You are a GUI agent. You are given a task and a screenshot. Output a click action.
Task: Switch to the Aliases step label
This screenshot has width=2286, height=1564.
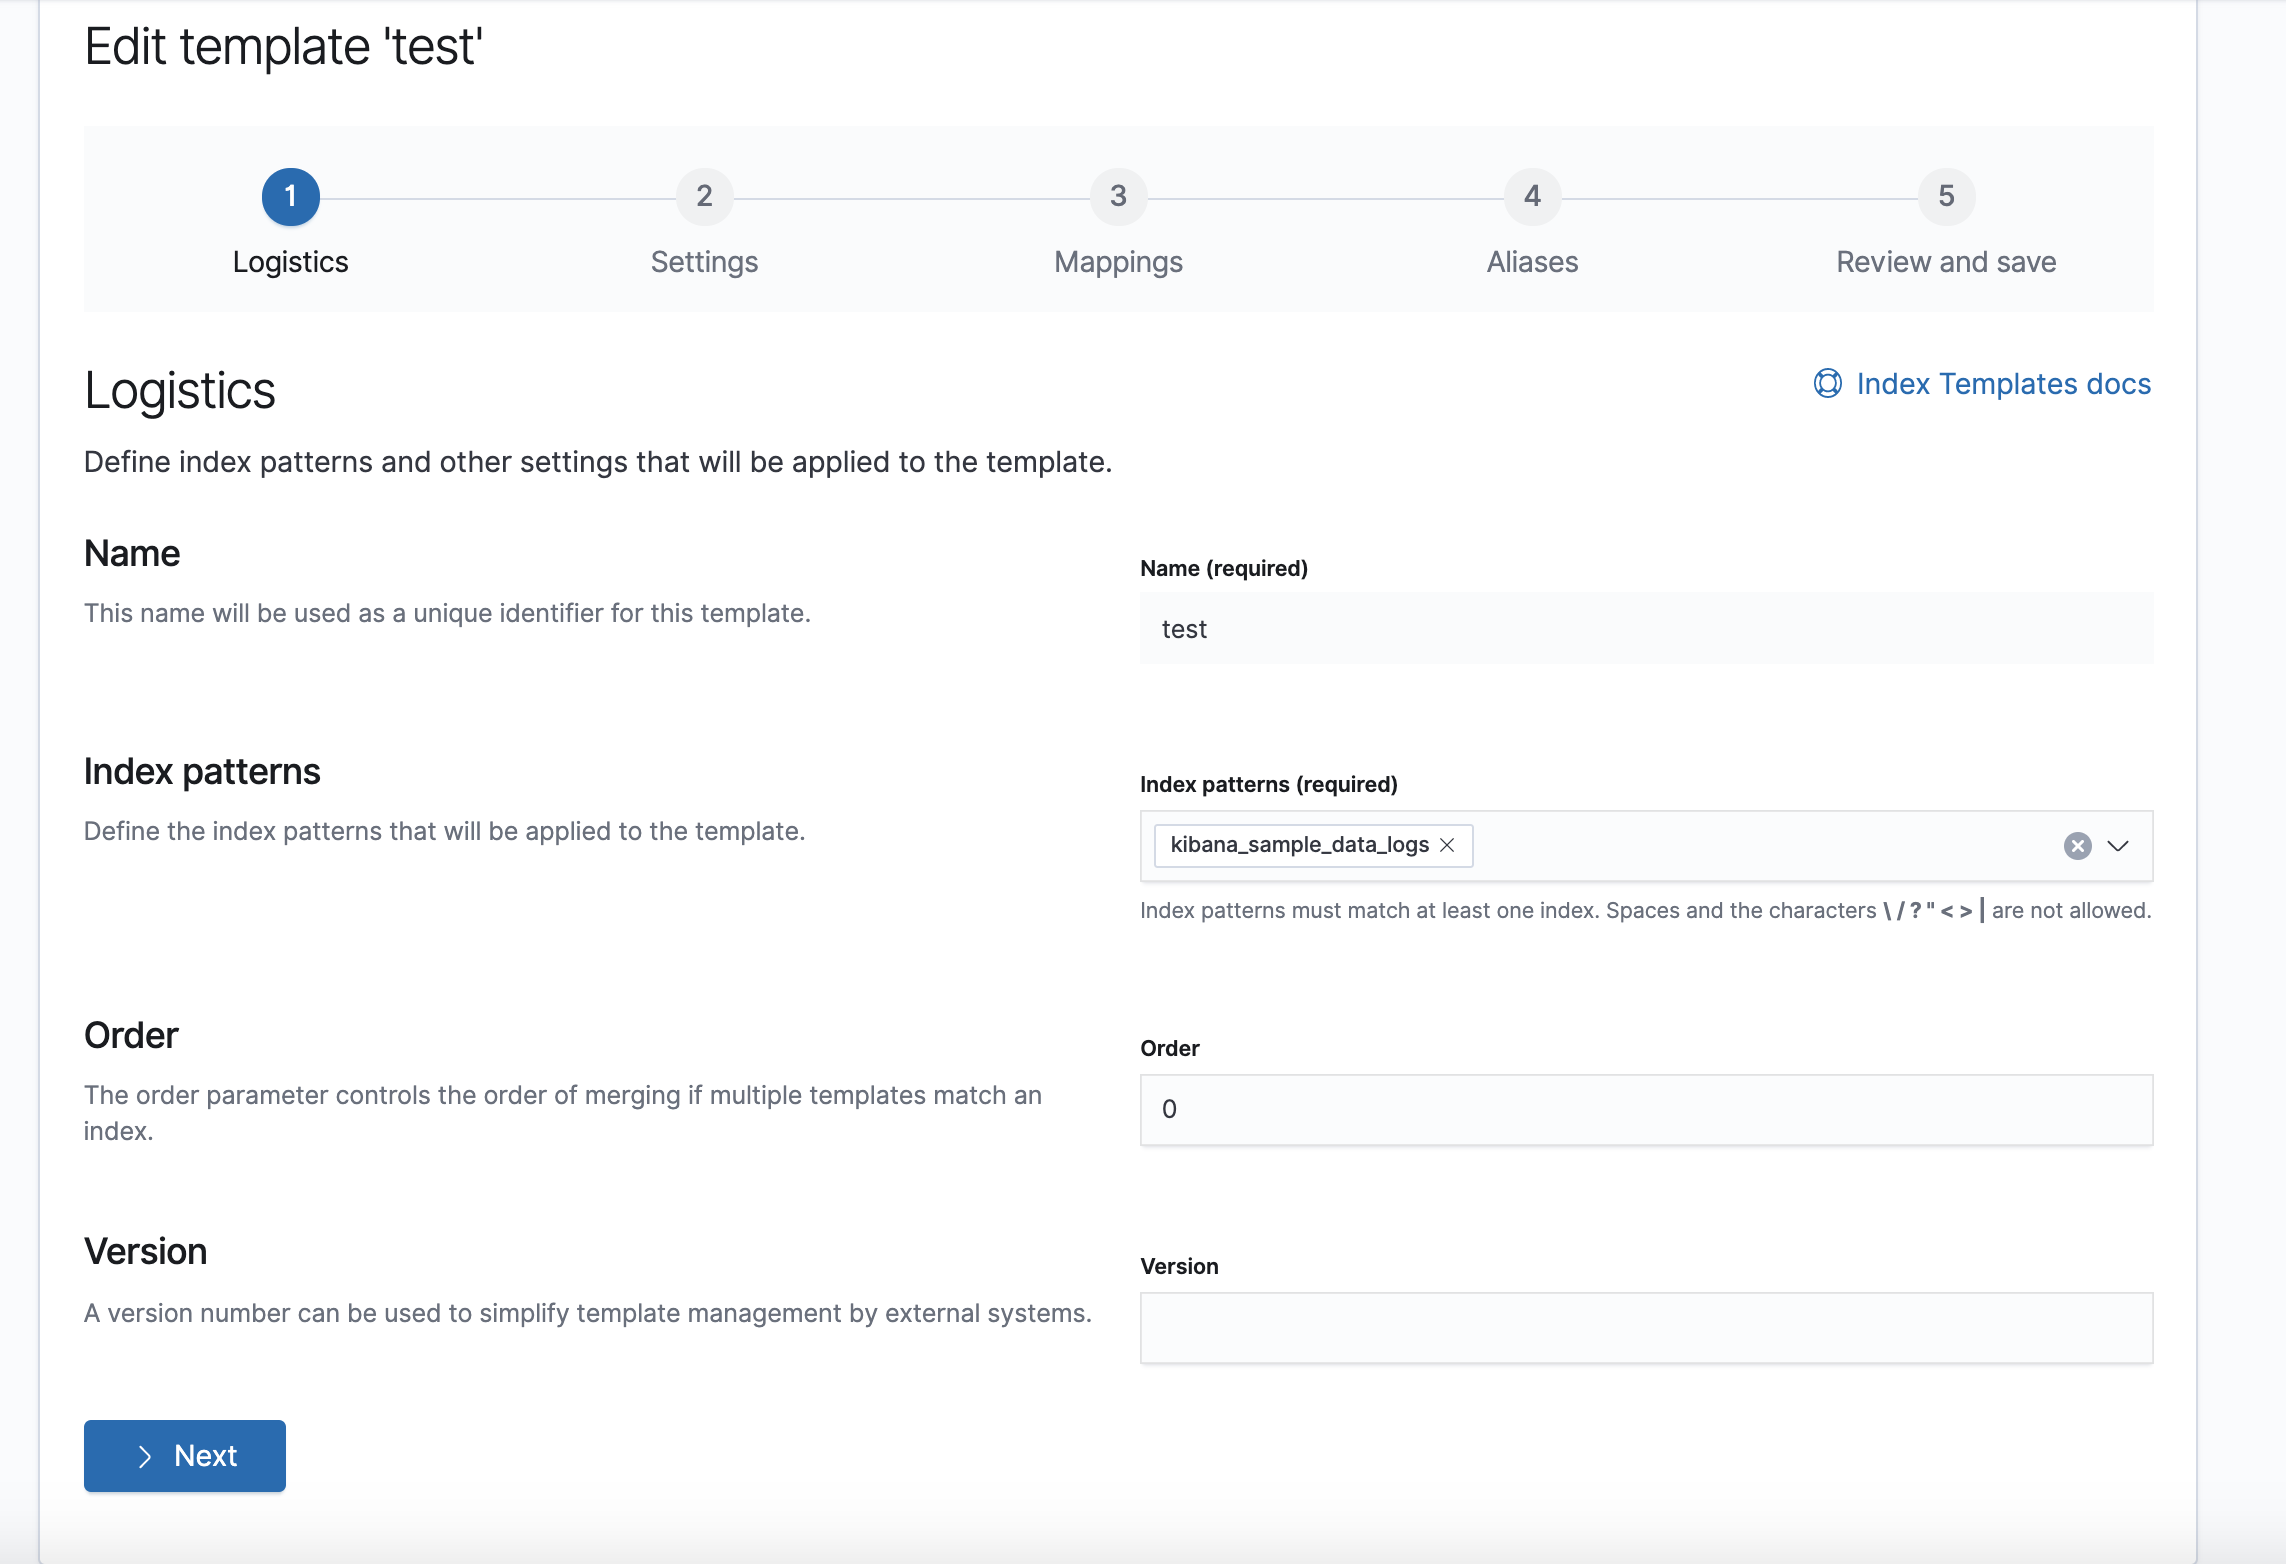pos(1532,262)
